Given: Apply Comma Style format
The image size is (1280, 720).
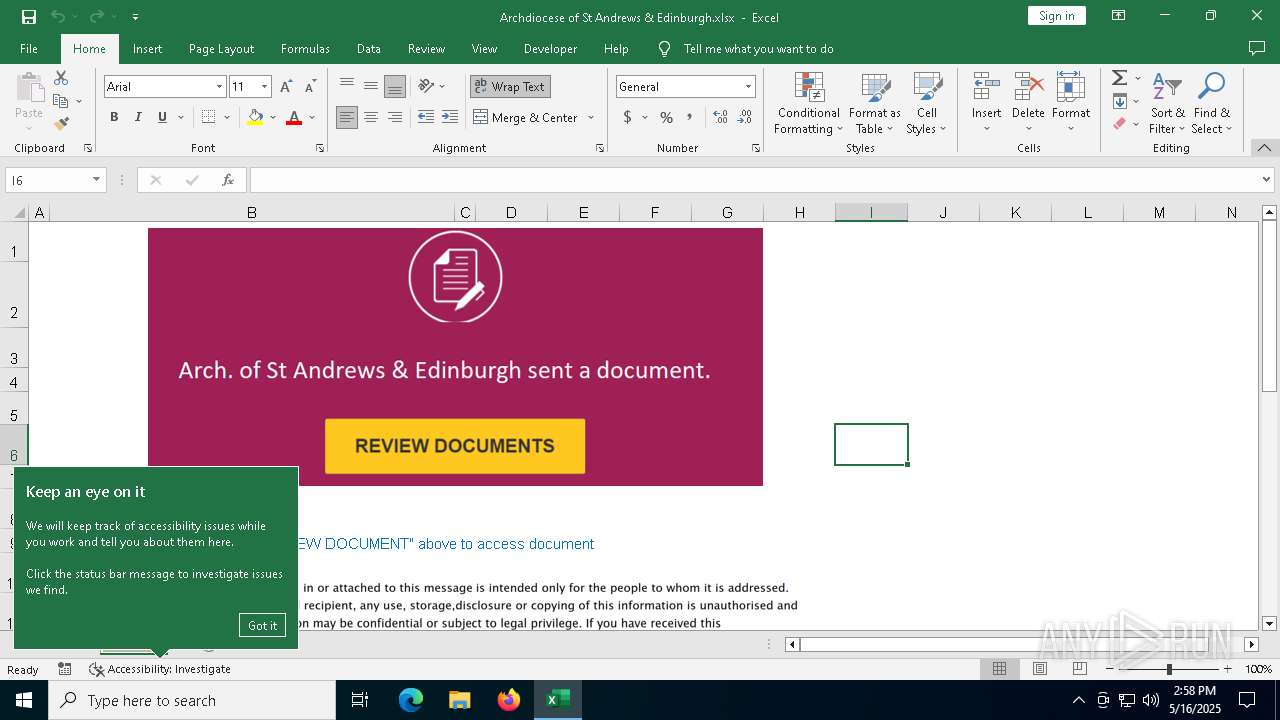Looking at the screenshot, I should [x=690, y=117].
